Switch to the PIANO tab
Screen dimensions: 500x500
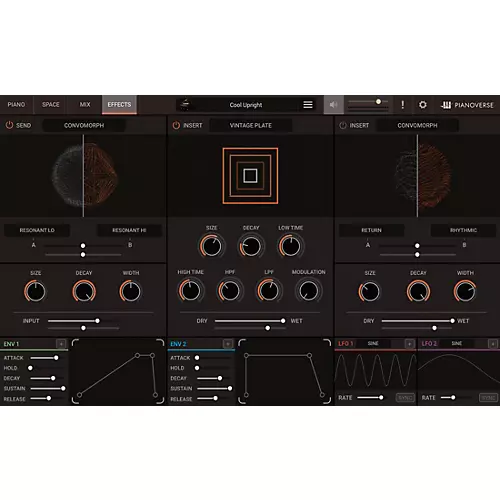16,105
